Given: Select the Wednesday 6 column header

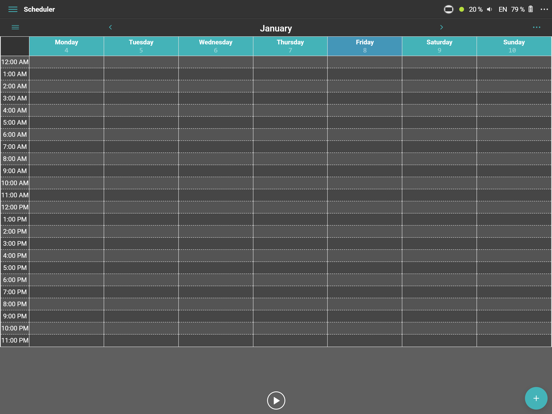Looking at the screenshot, I should click(x=216, y=46).
